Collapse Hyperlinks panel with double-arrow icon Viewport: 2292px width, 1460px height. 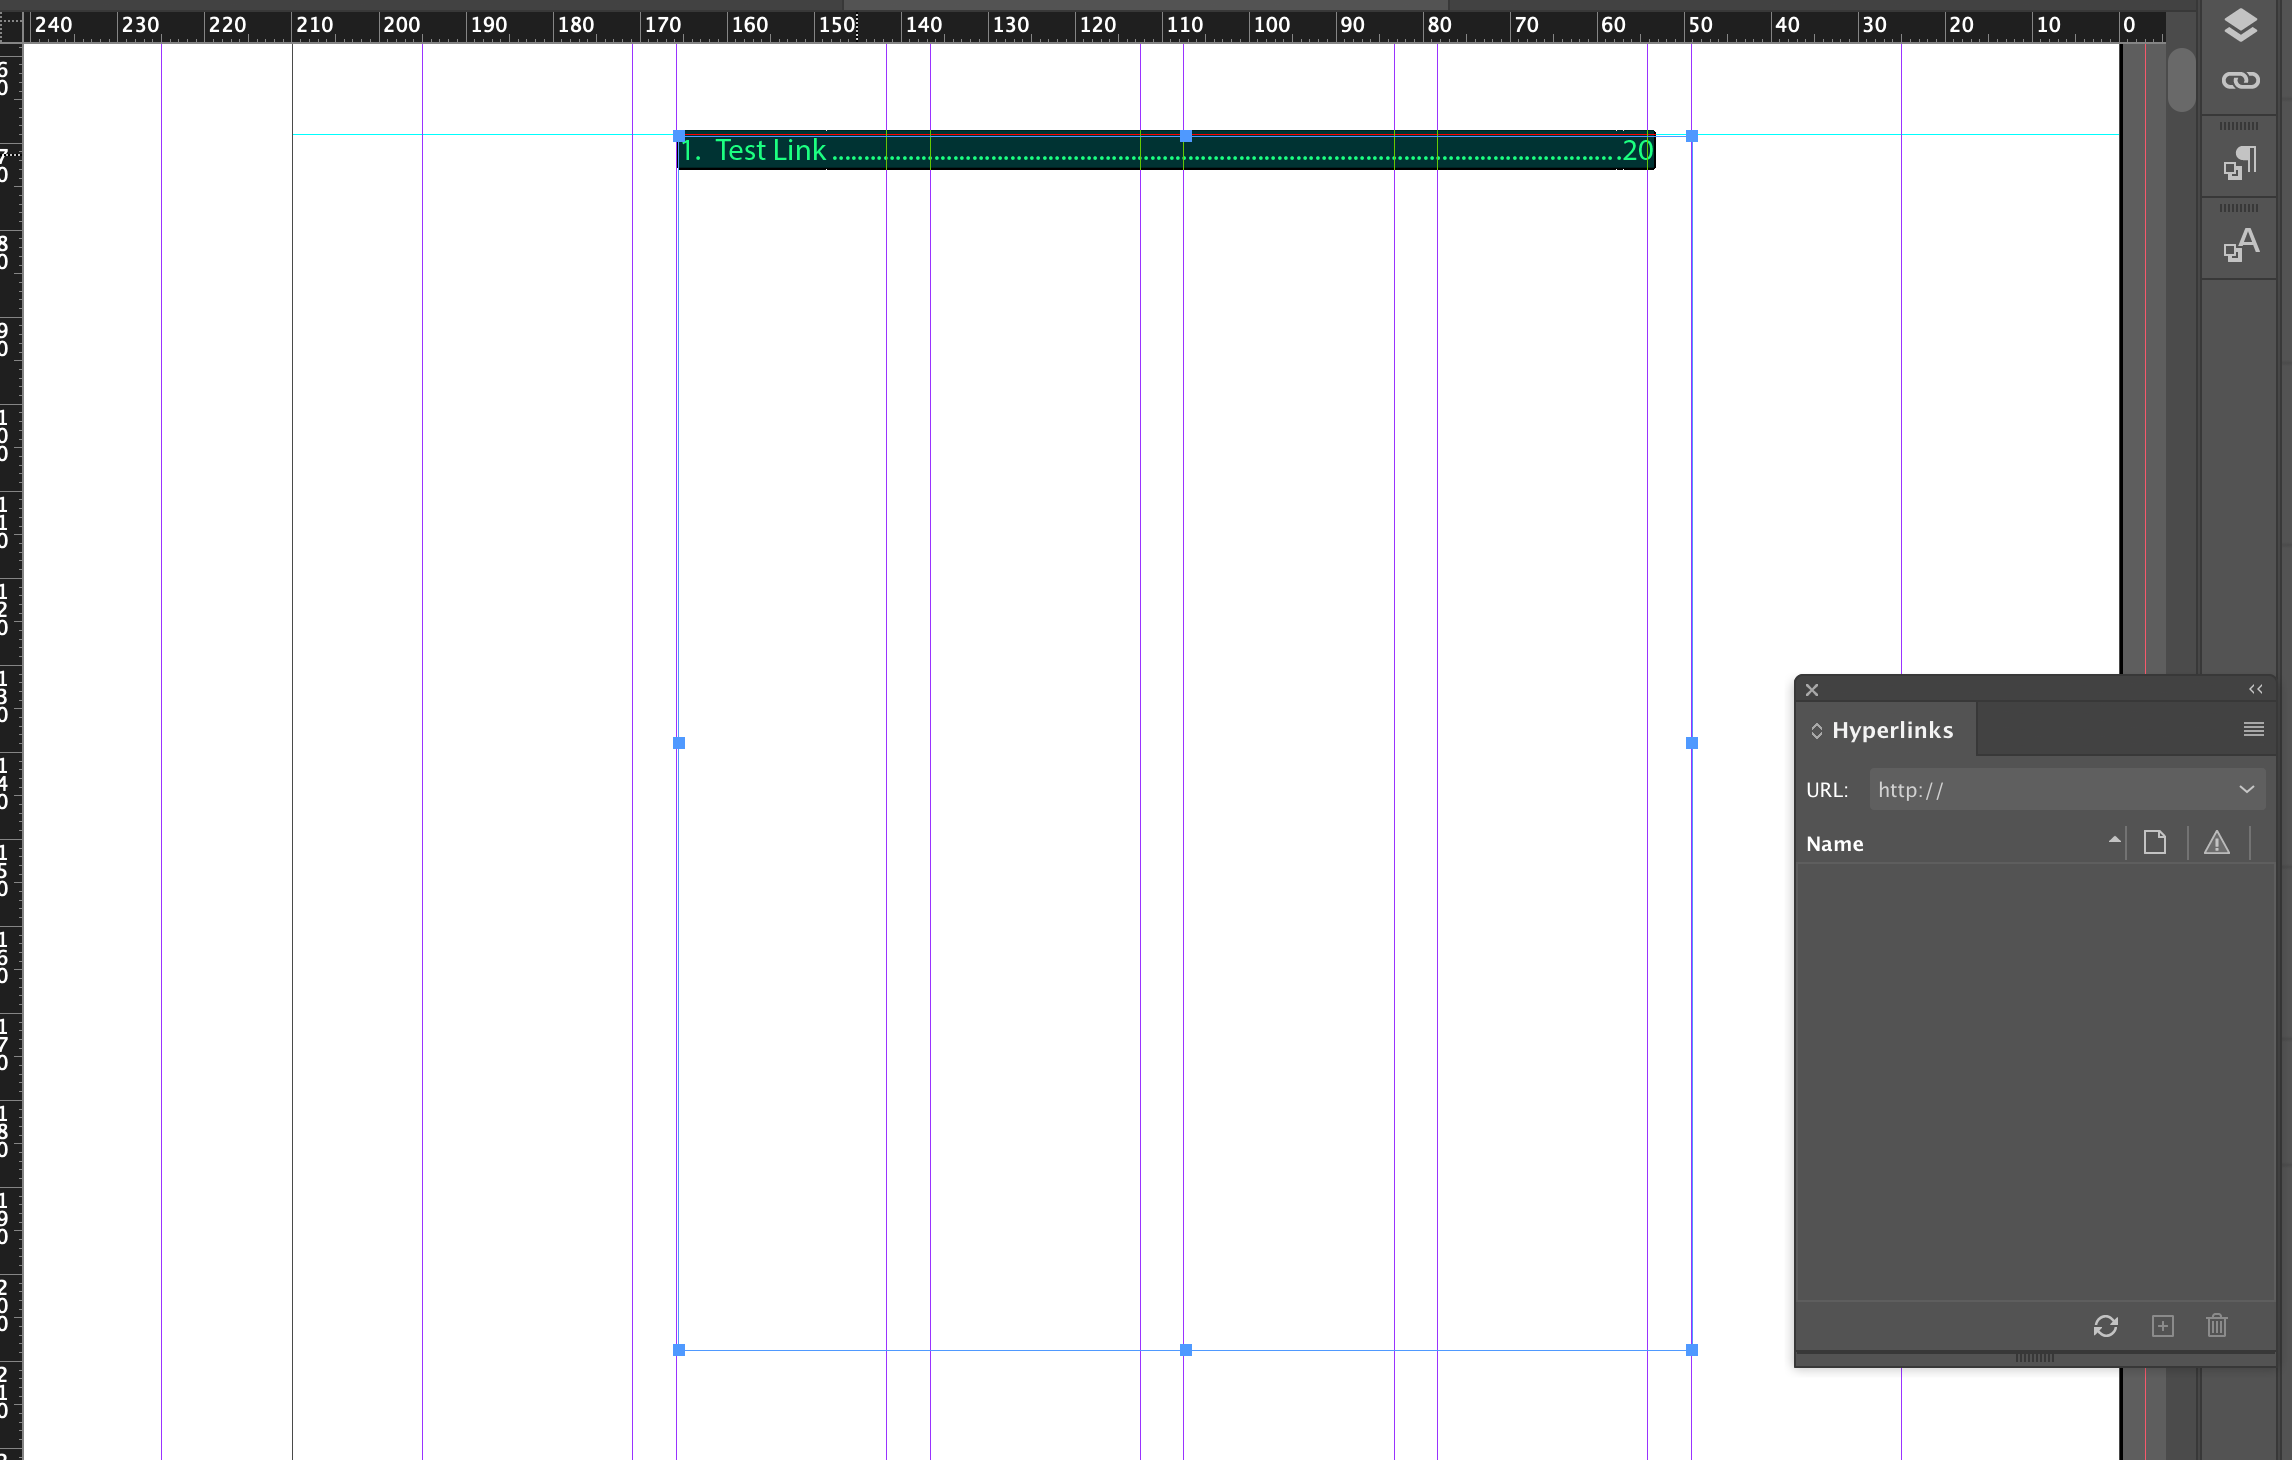pyautogui.click(x=2255, y=689)
